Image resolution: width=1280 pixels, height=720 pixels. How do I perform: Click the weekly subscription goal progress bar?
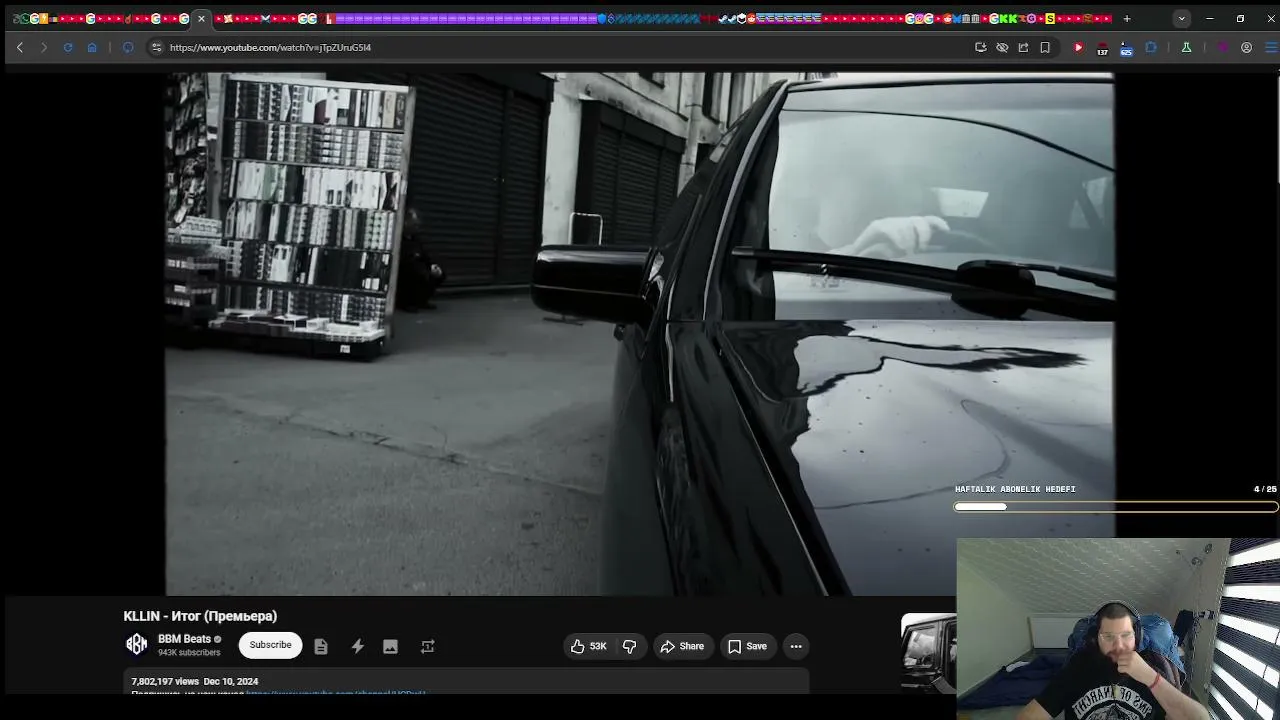1115,507
